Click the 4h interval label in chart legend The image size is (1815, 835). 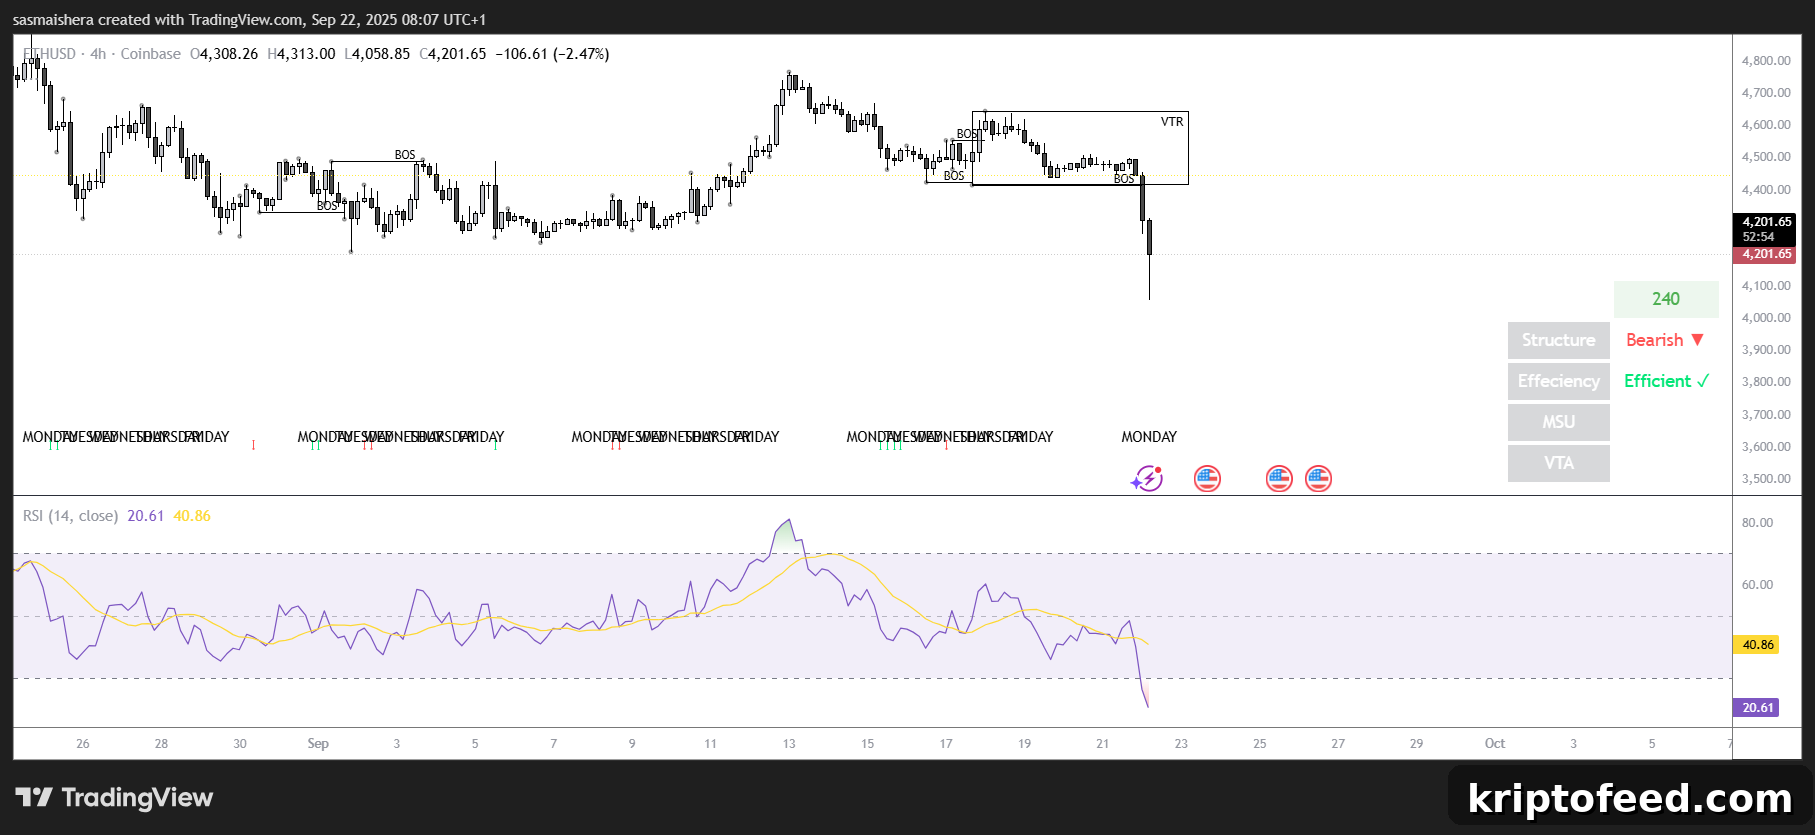point(98,54)
